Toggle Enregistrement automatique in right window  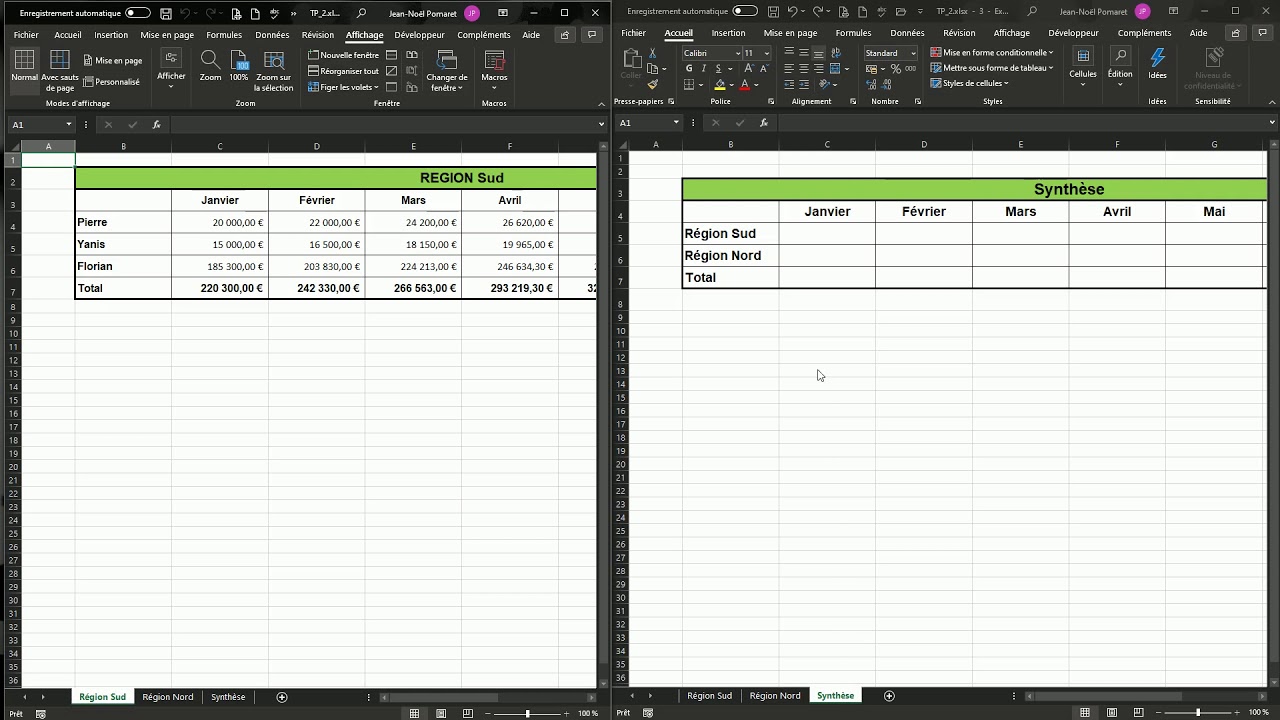point(745,11)
